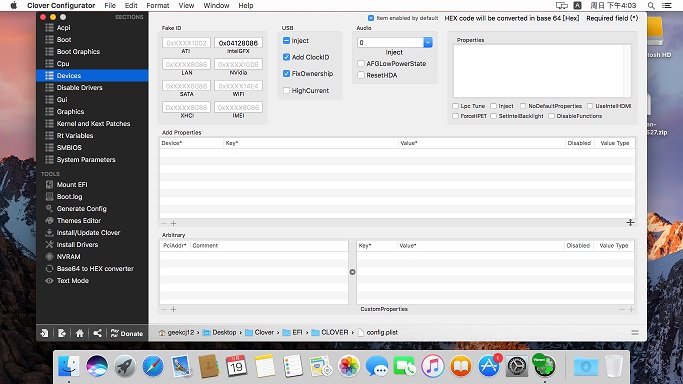This screenshot has height=384, width=683.
Task: Open the Edit menu
Action: (x=131, y=6)
